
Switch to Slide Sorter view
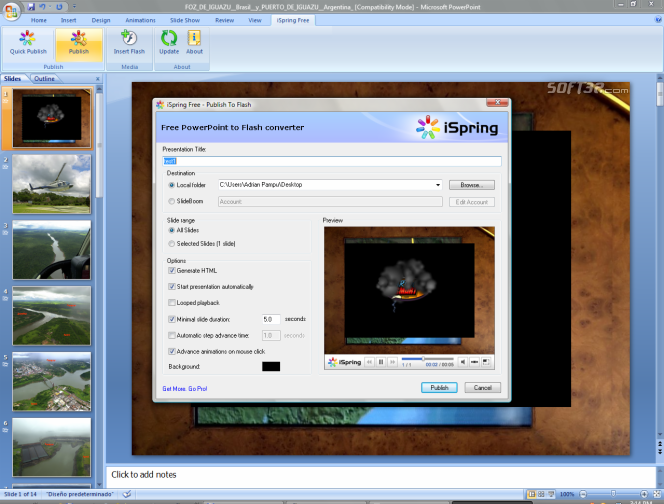pos(541,494)
